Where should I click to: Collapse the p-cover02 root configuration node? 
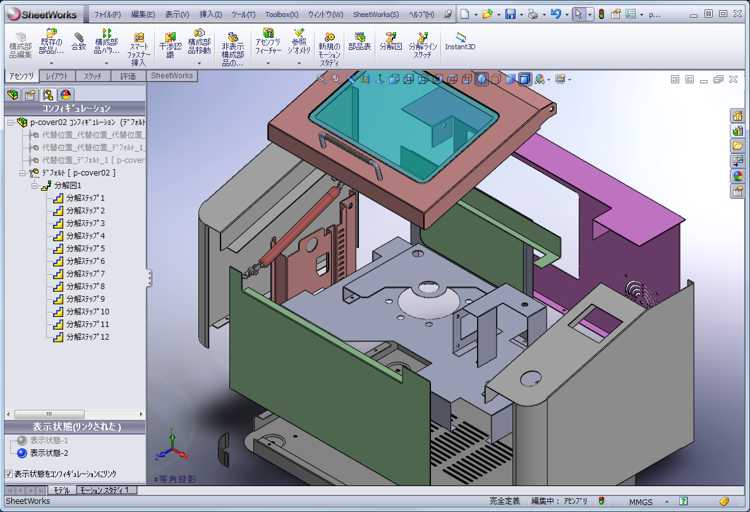10,122
